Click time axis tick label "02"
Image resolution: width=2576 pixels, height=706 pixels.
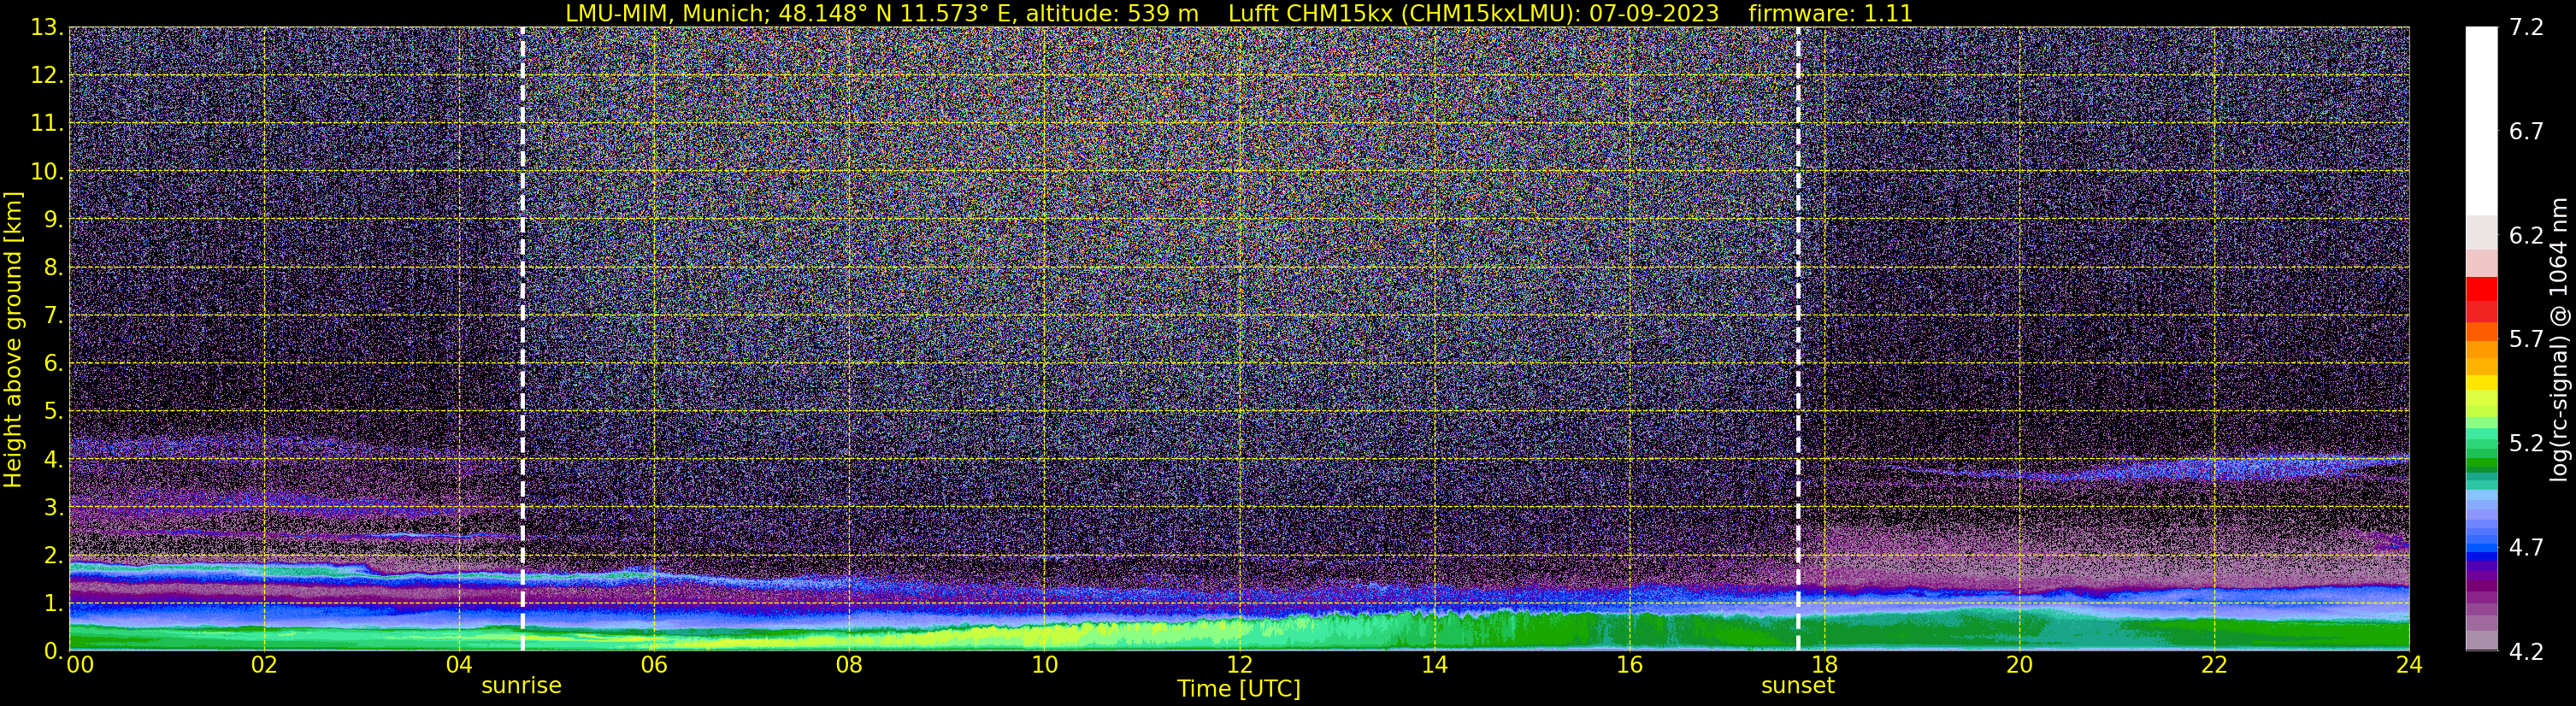click(264, 666)
